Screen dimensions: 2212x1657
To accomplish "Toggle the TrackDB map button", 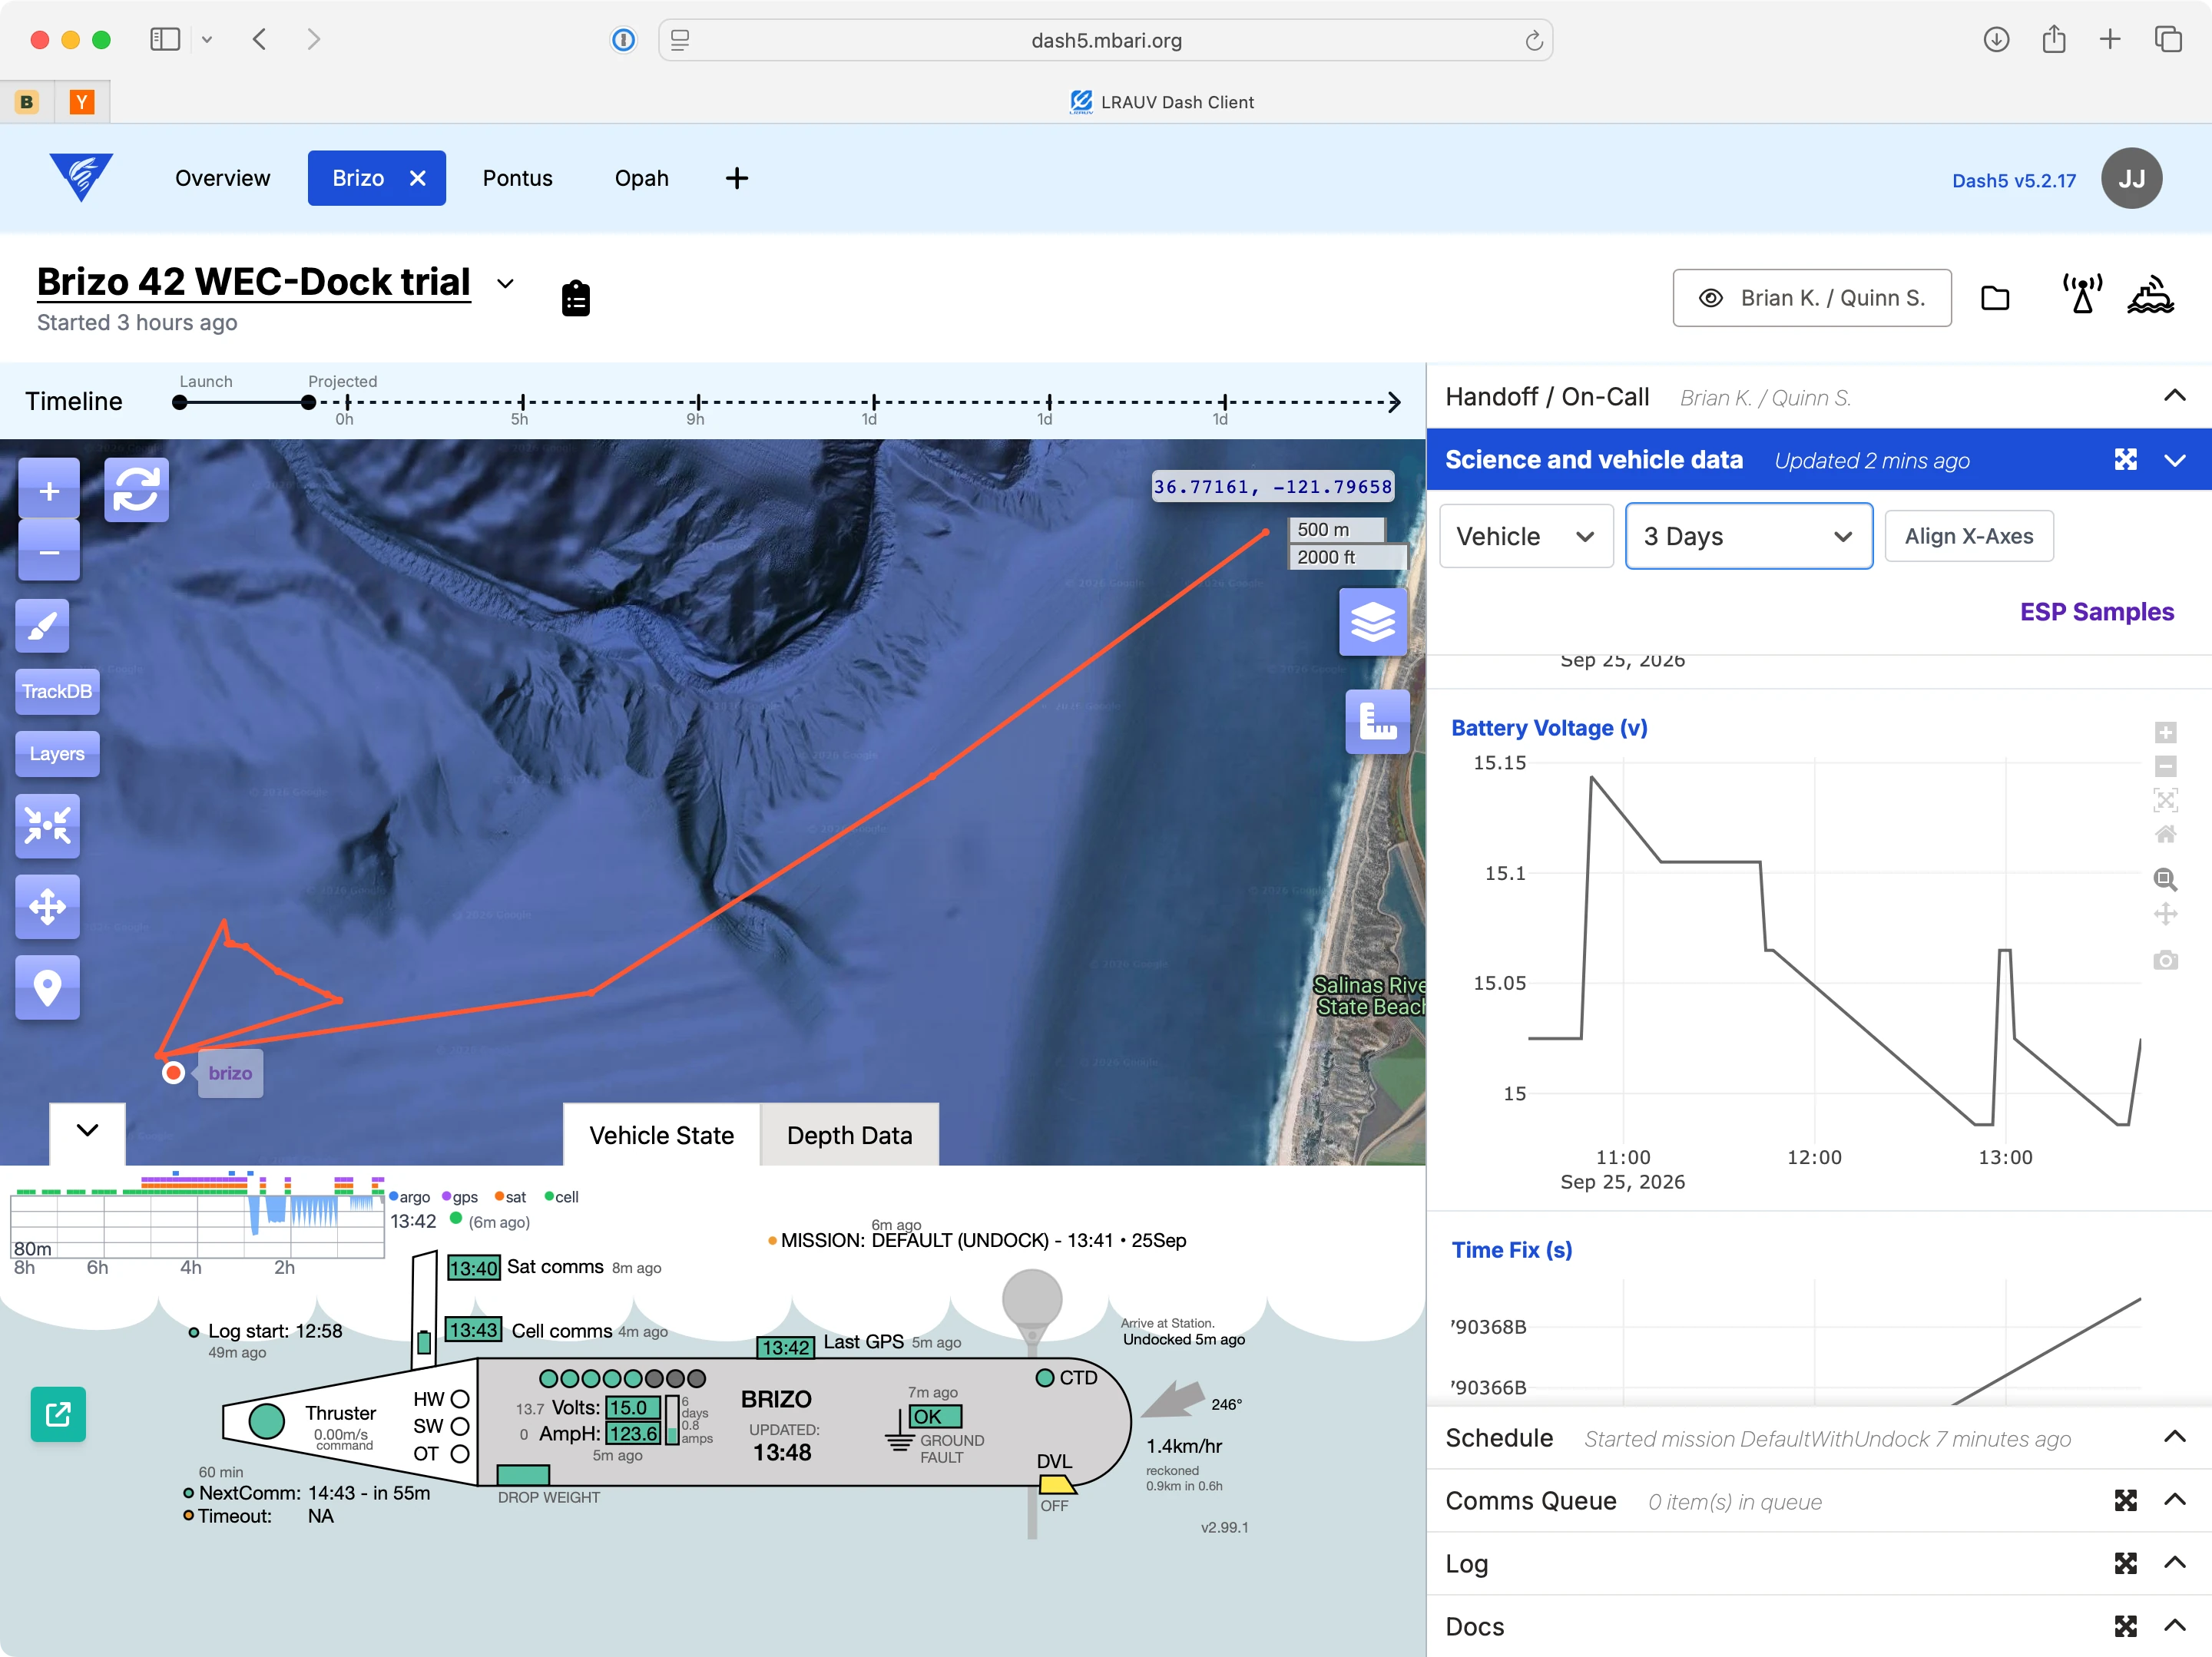I will point(57,691).
